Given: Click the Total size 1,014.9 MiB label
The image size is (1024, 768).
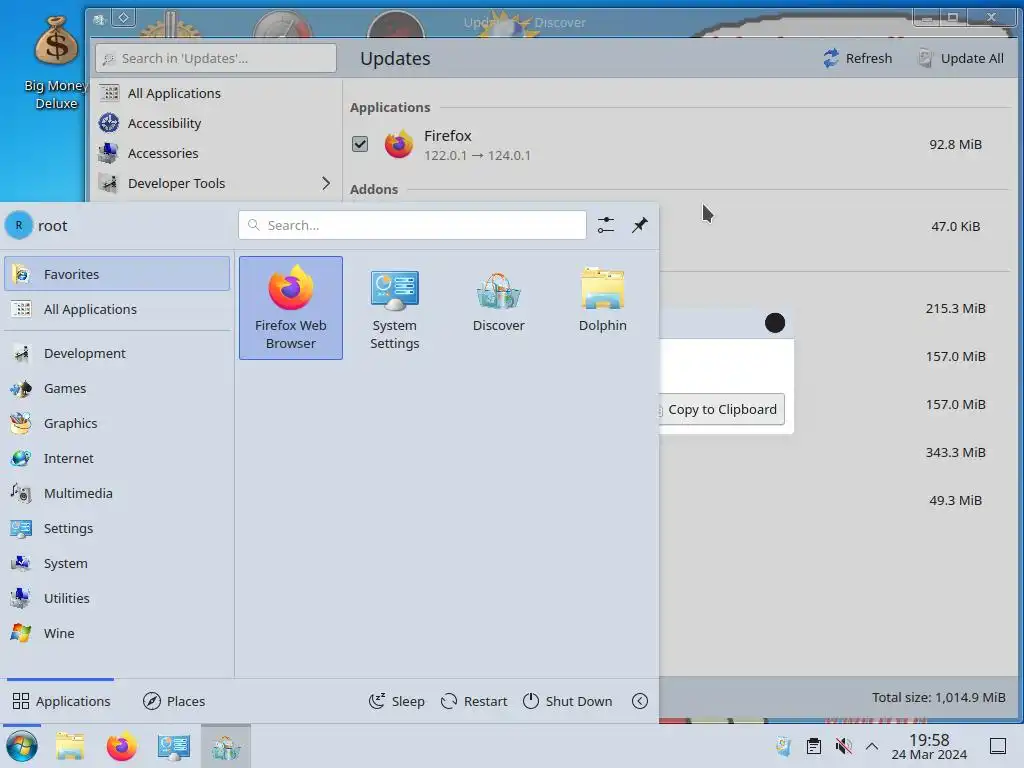Looking at the screenshot, I should pos(938,697).
